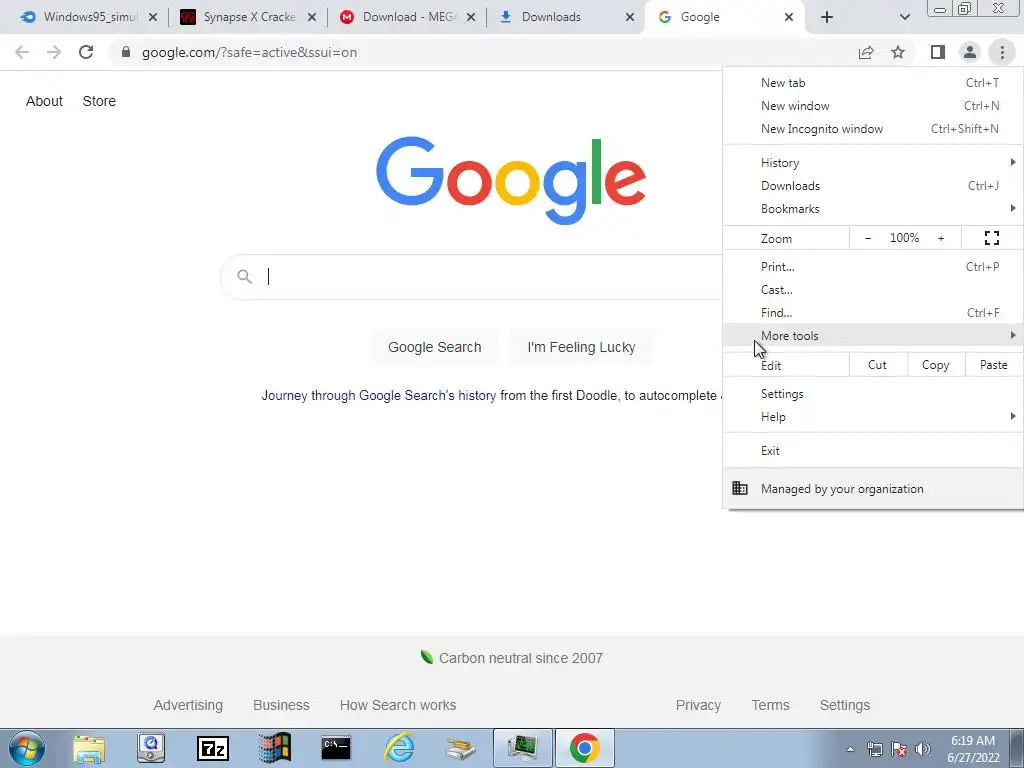This screenshot has height=768, width=1024.
Task: Click Cut in the Edit row
Action: pyautogui.click(x=878, y=365)
